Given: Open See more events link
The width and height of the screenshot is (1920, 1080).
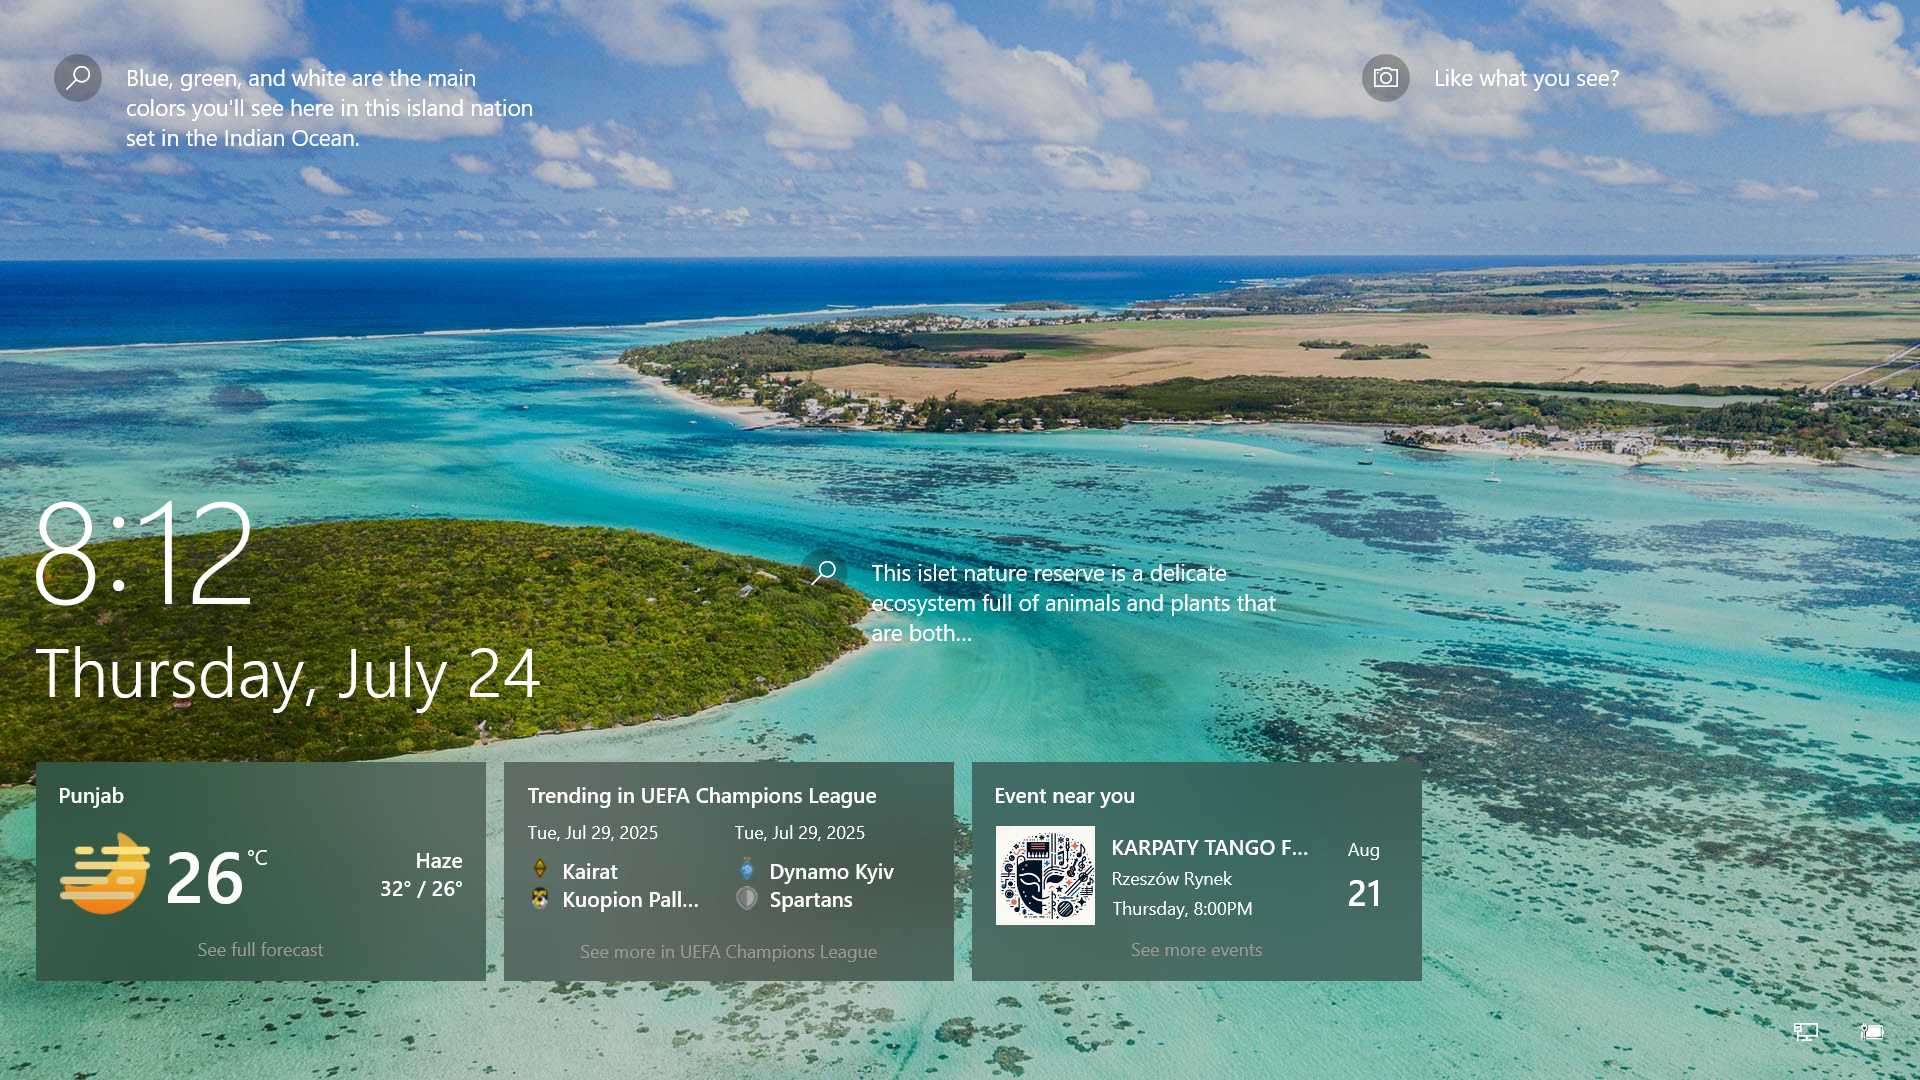Looking at the screenshot, I should pyautogui.click(x=1196, y=950).
